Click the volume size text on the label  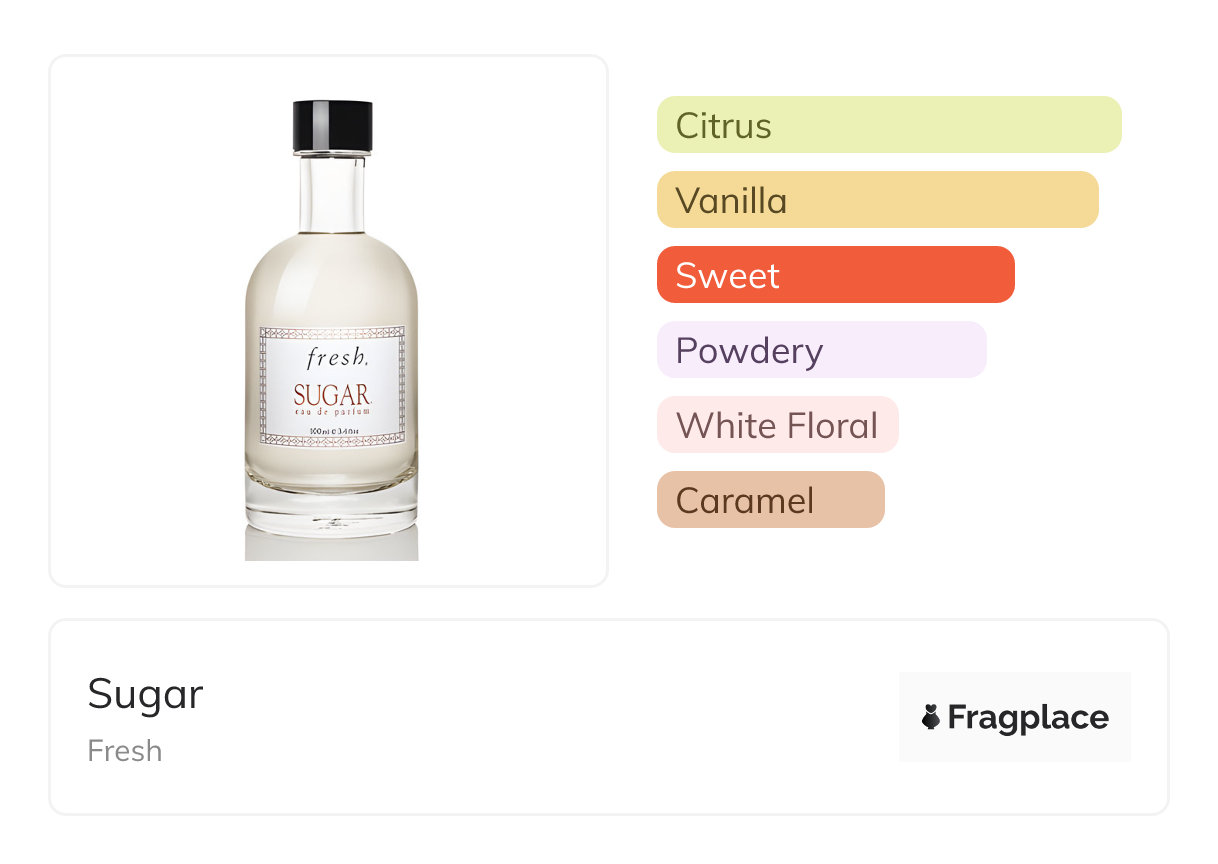pyautogui.click(x=332, y=431)
